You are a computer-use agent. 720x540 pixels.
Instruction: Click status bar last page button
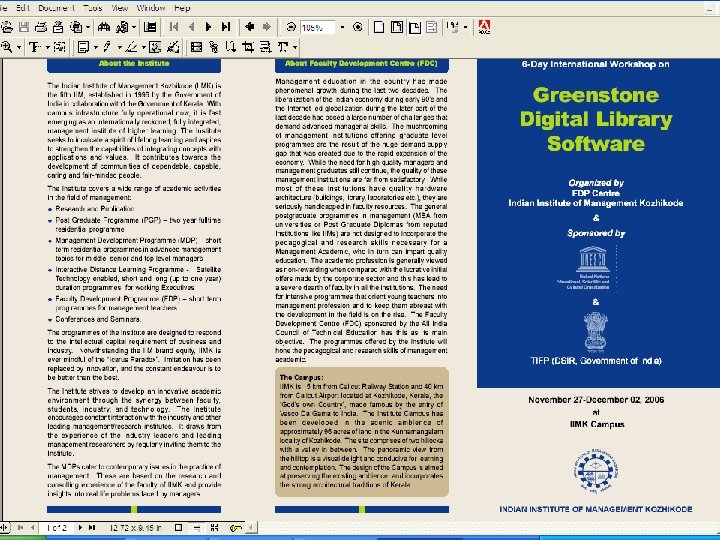pos(92,528)
